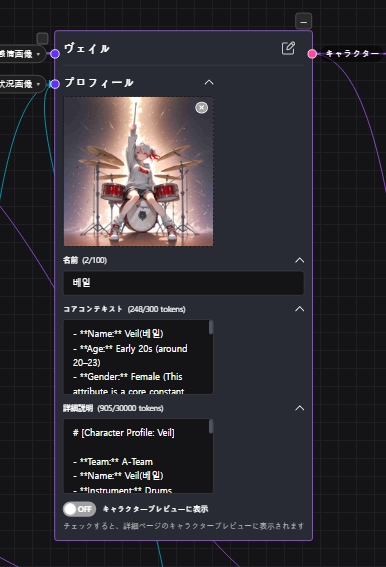Select the # [Character Profile: Veil] heading line
Viewport: 386px width, 567px height.
124,433
